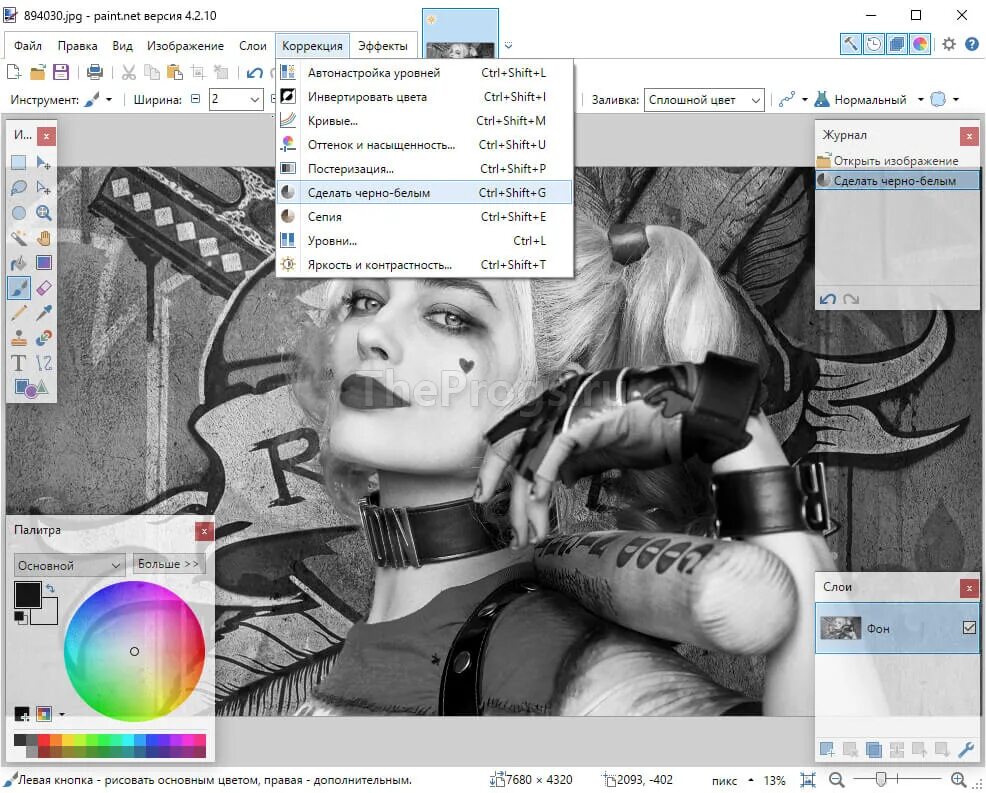
Task: Select the Eraser tool
Action: point(43,288)
